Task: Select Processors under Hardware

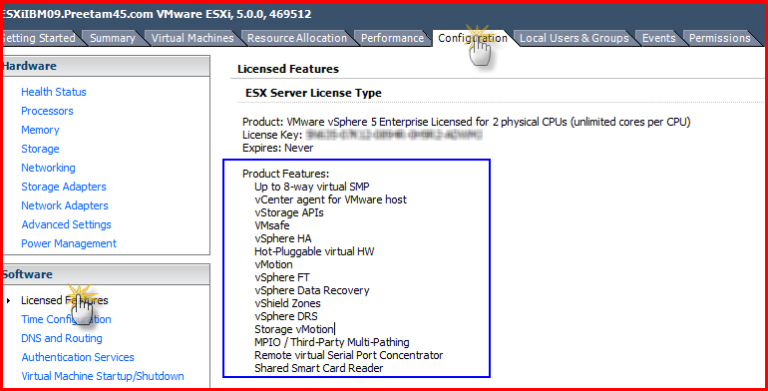Action: (47, 111)
